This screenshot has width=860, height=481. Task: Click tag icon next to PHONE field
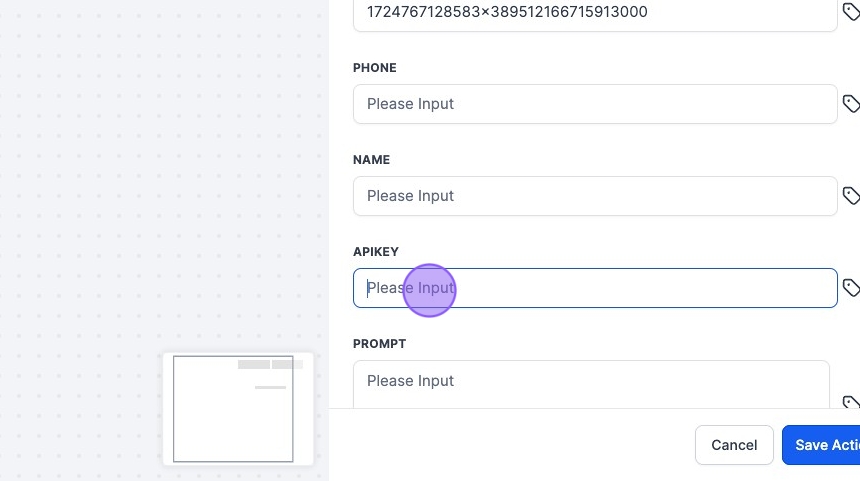(x=851, y=104)
